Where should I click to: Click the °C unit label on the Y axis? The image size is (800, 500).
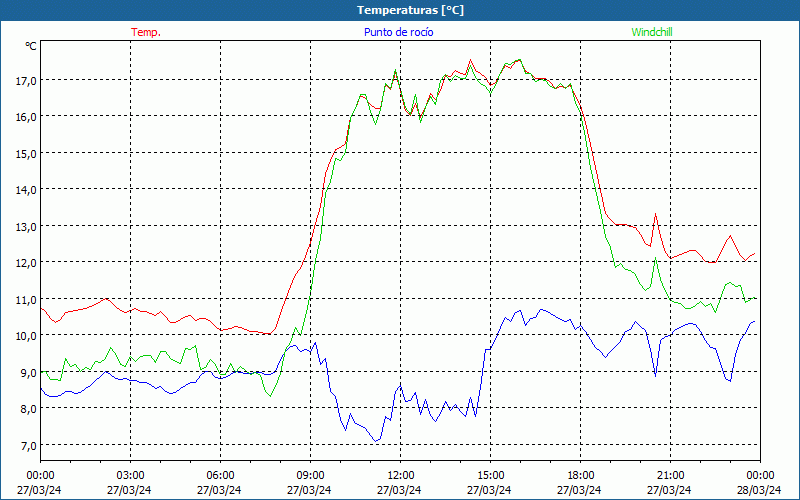[x=31, y=46]
